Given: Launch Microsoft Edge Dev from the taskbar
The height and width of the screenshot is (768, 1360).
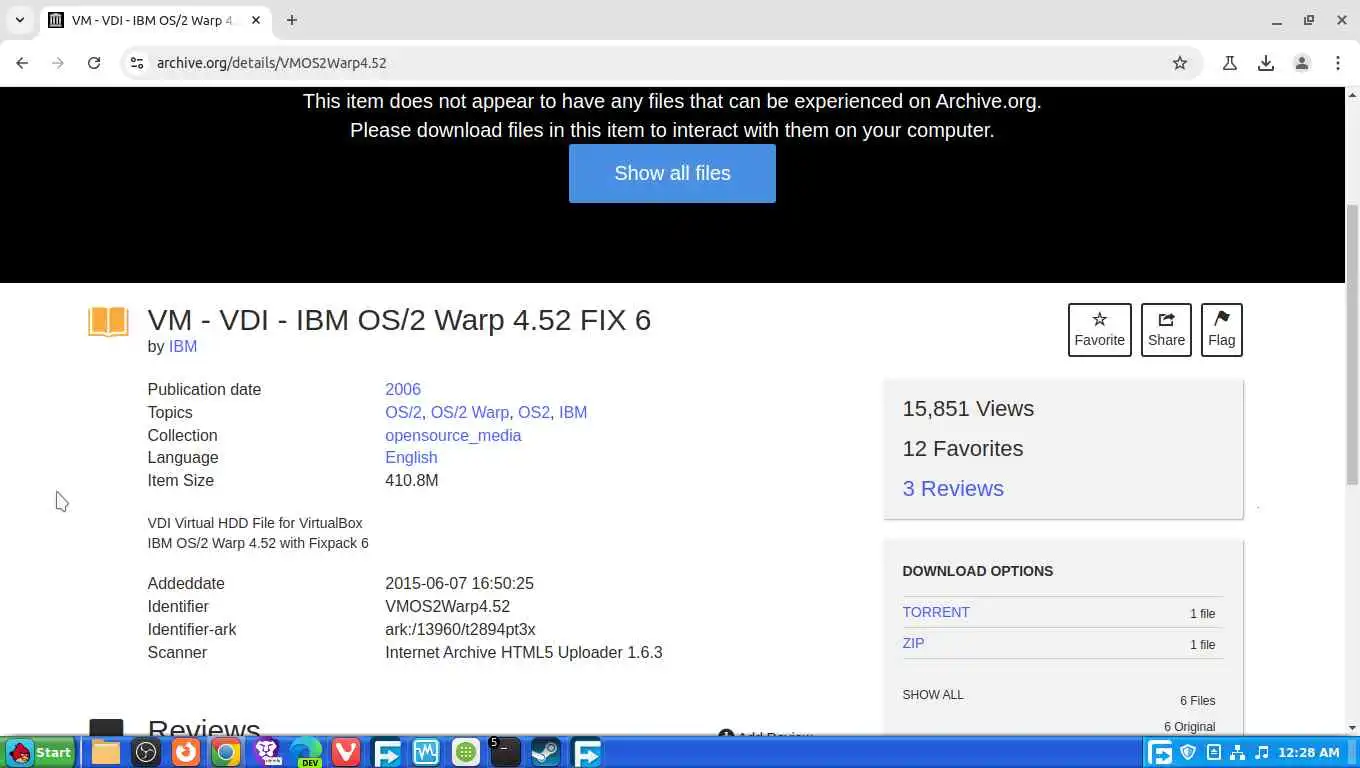Looking at the screenshot, I should 306,752.
